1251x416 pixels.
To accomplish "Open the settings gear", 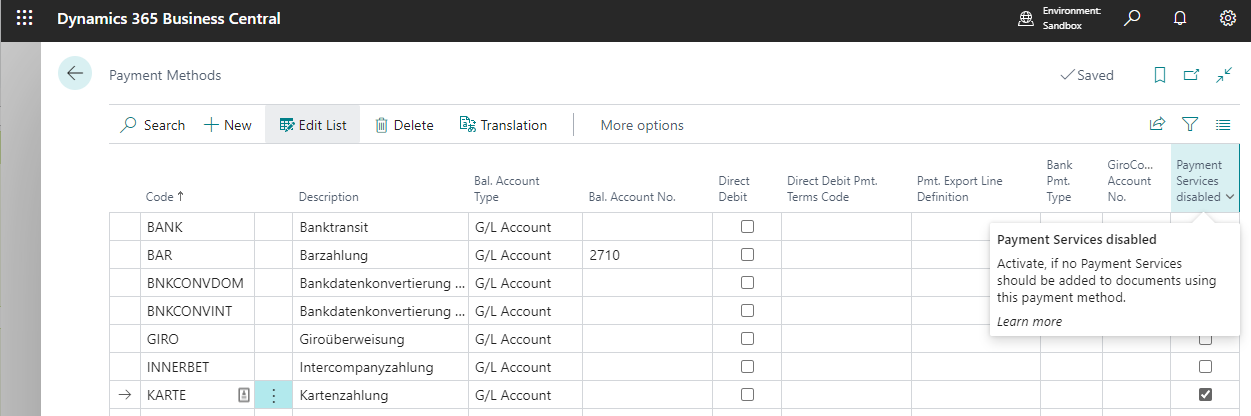I will [1228, 19].
